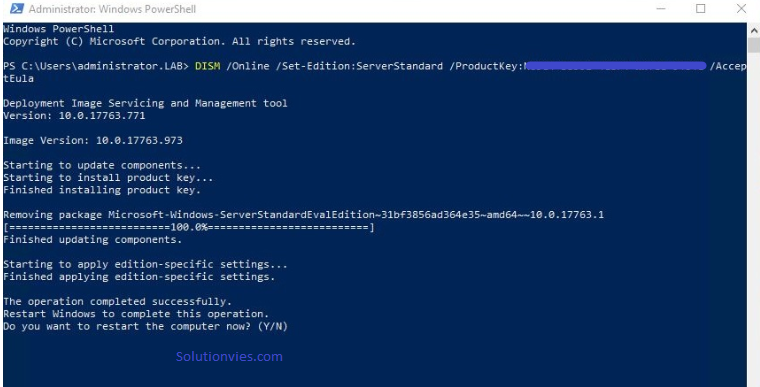Click the vertical scrollbar thumb
Image resolution: width=760 pixels, height=387 pixels.
(x=754, y=45)
